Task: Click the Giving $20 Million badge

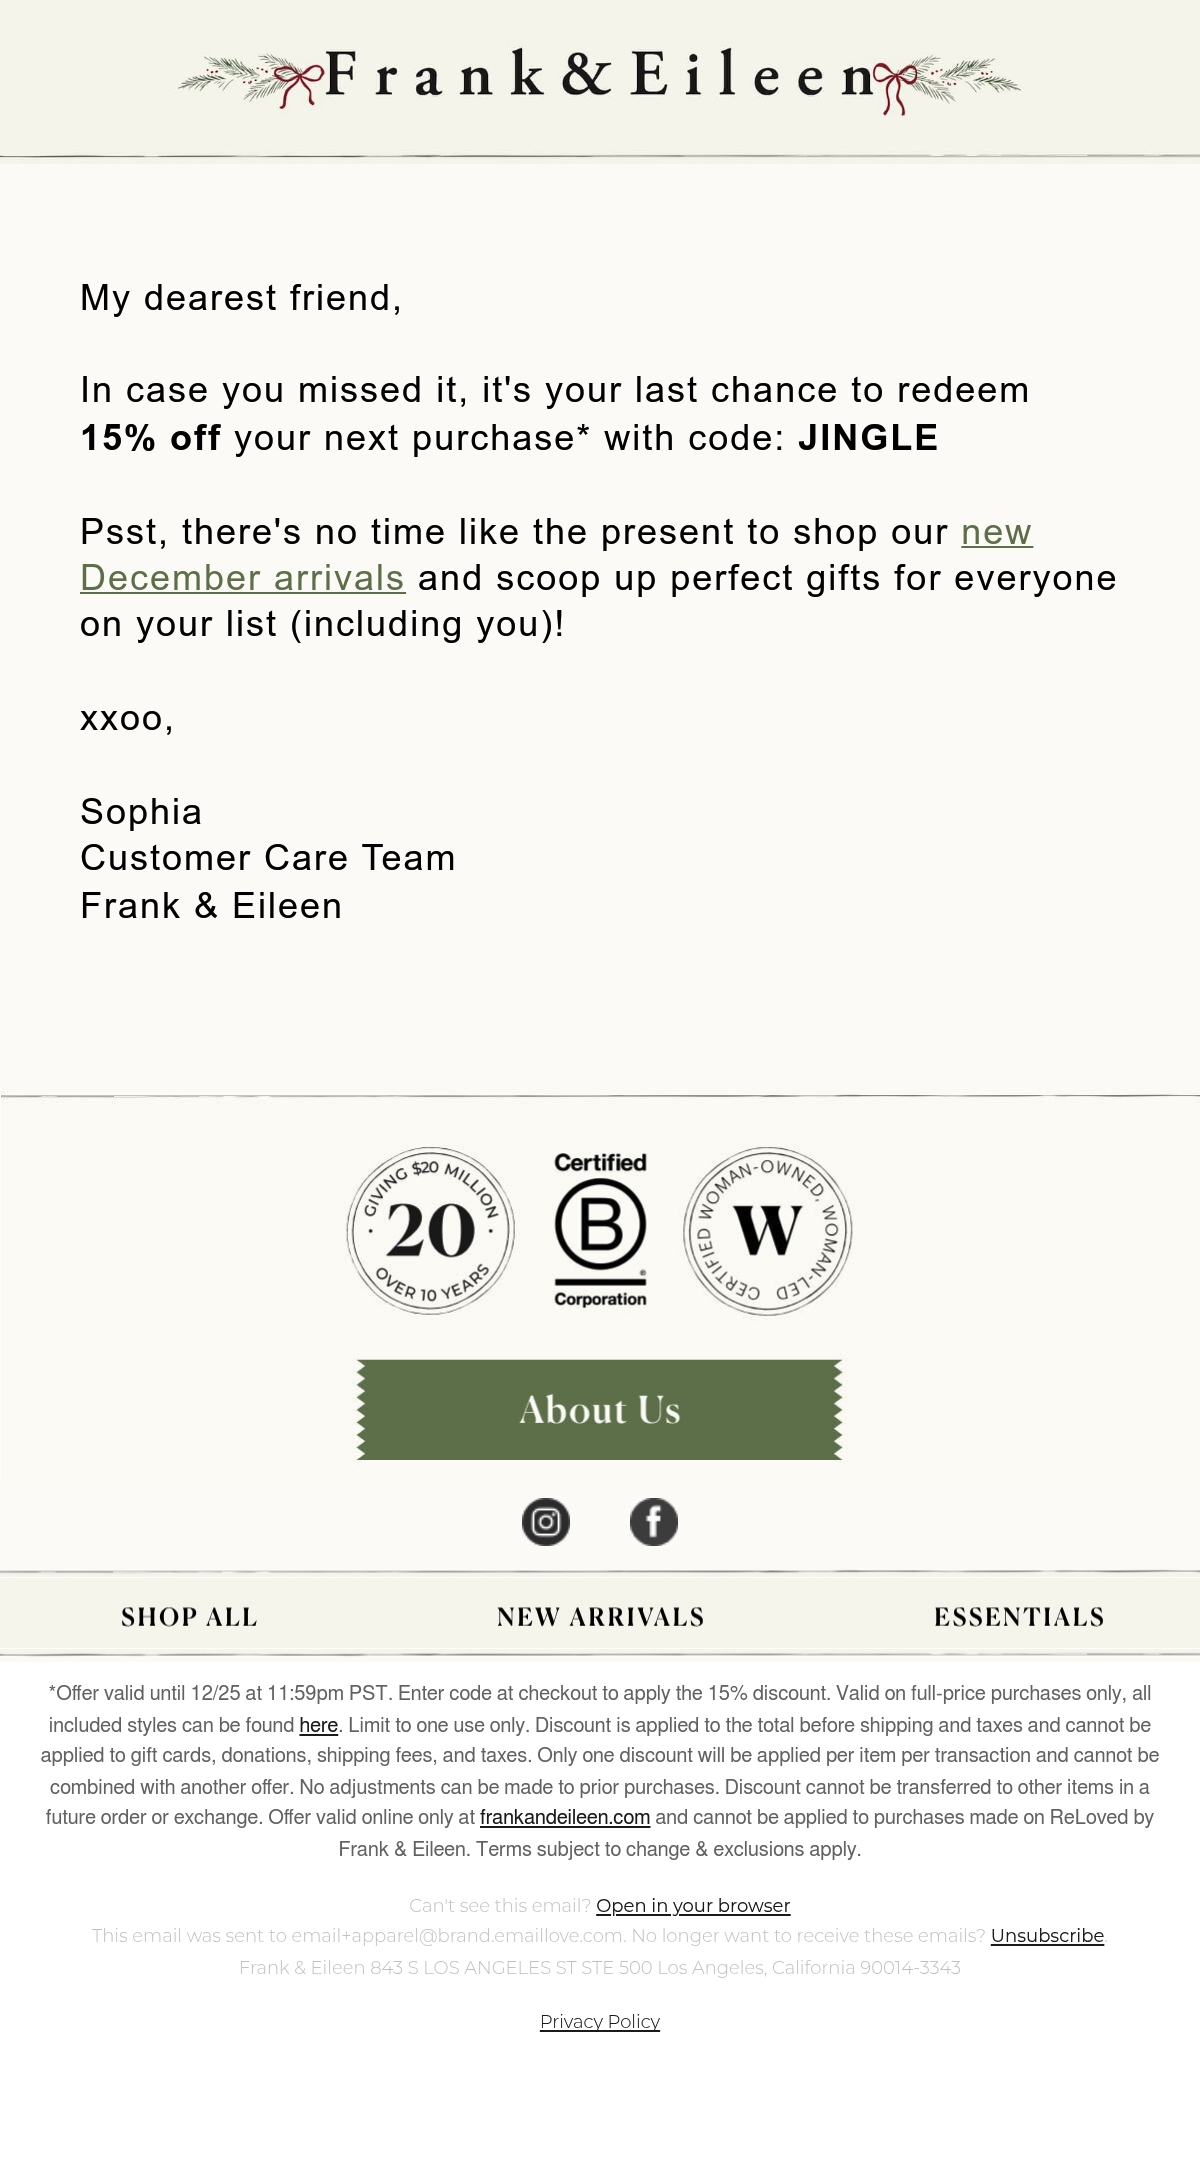Action: click(431, 1231)
